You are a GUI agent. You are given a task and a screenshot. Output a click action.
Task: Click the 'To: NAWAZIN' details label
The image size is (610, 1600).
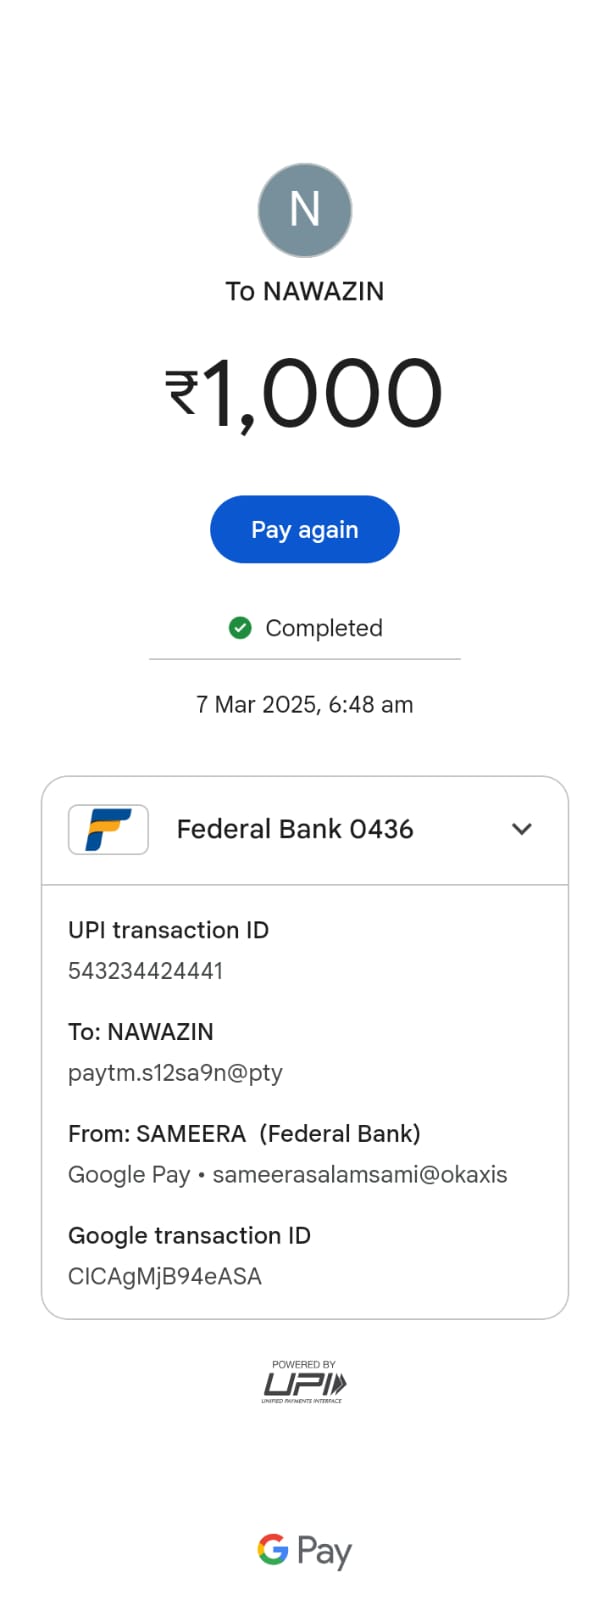coord(141,1032)
